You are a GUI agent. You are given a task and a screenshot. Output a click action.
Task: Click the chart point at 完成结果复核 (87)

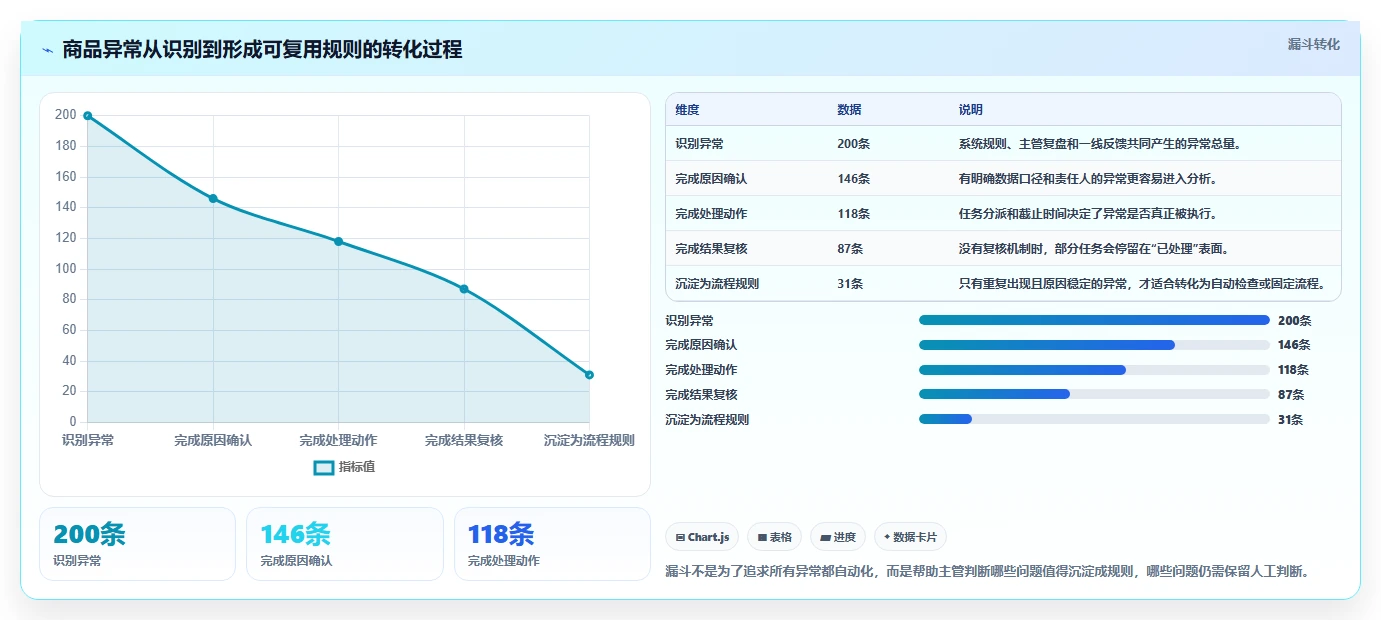point(464,289)
